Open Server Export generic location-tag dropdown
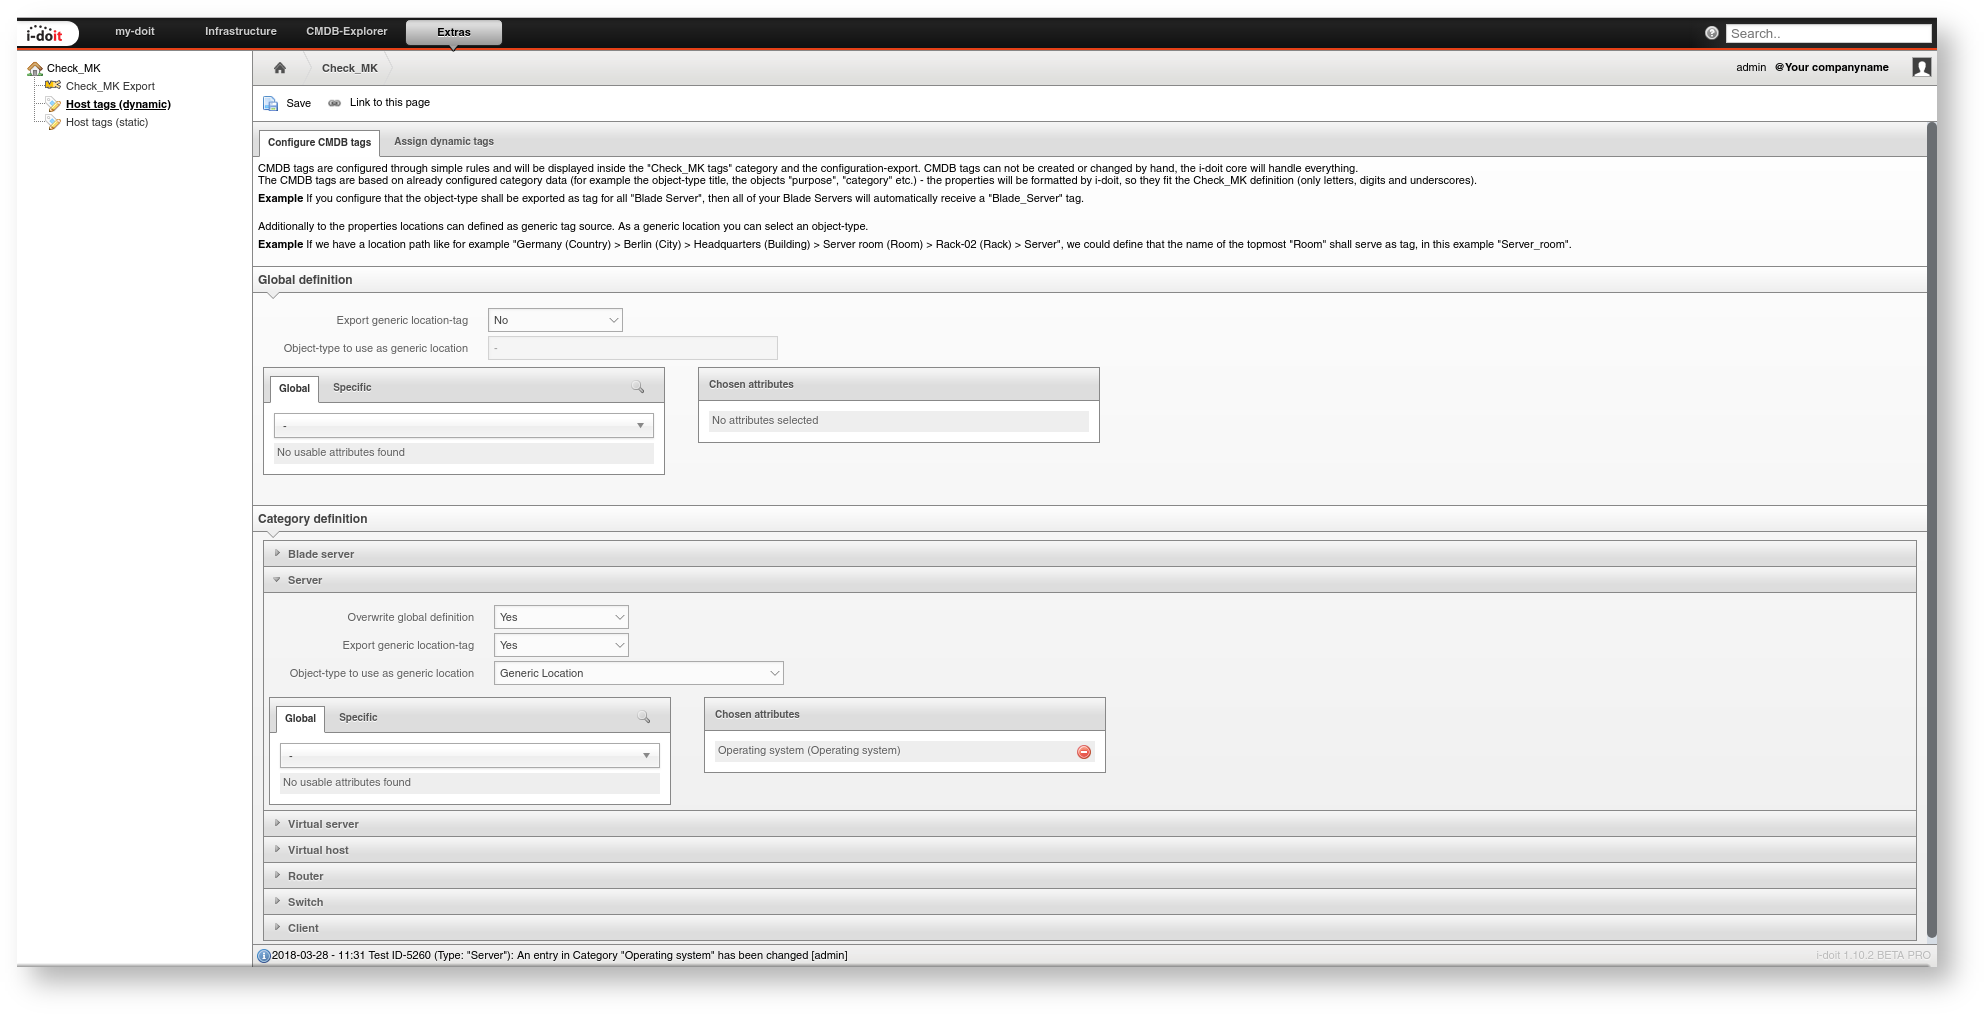Viewport: 1985px width, 1015px height. point(561,645)
